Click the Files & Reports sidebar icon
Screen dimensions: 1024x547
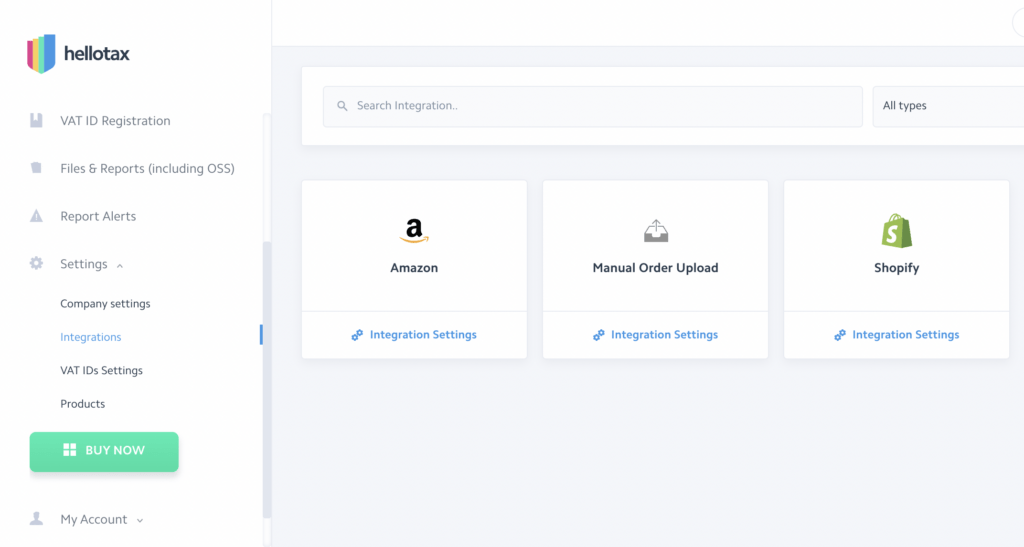(x=37, y=168)
